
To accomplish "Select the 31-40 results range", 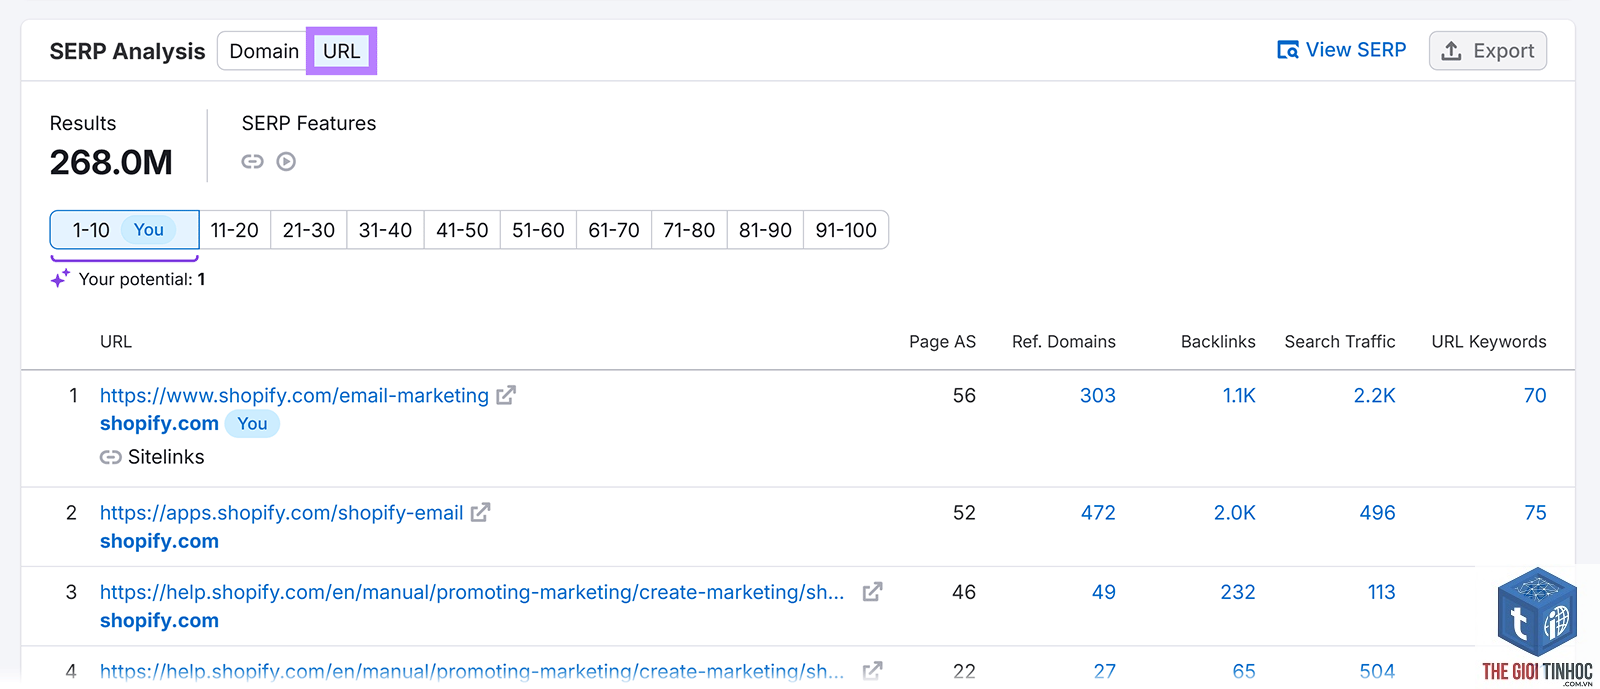I will click(385, 230).
